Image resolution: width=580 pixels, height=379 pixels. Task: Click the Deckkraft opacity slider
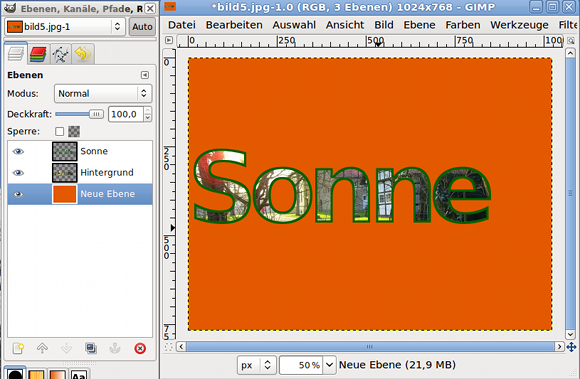point(80,114)
